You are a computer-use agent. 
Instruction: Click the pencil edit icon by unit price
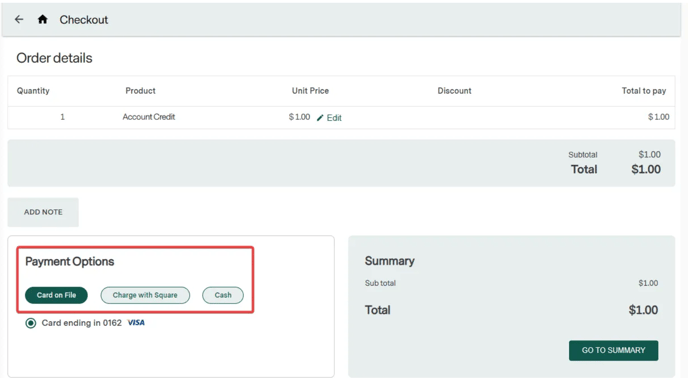pos(320,118)
